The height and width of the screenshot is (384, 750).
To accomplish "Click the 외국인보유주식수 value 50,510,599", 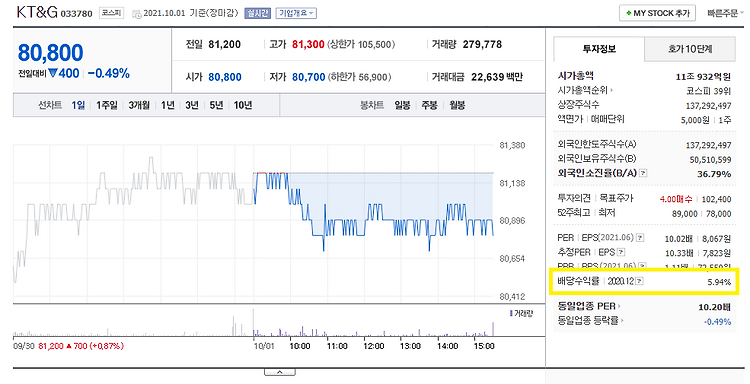I will (x=710, y=160).
